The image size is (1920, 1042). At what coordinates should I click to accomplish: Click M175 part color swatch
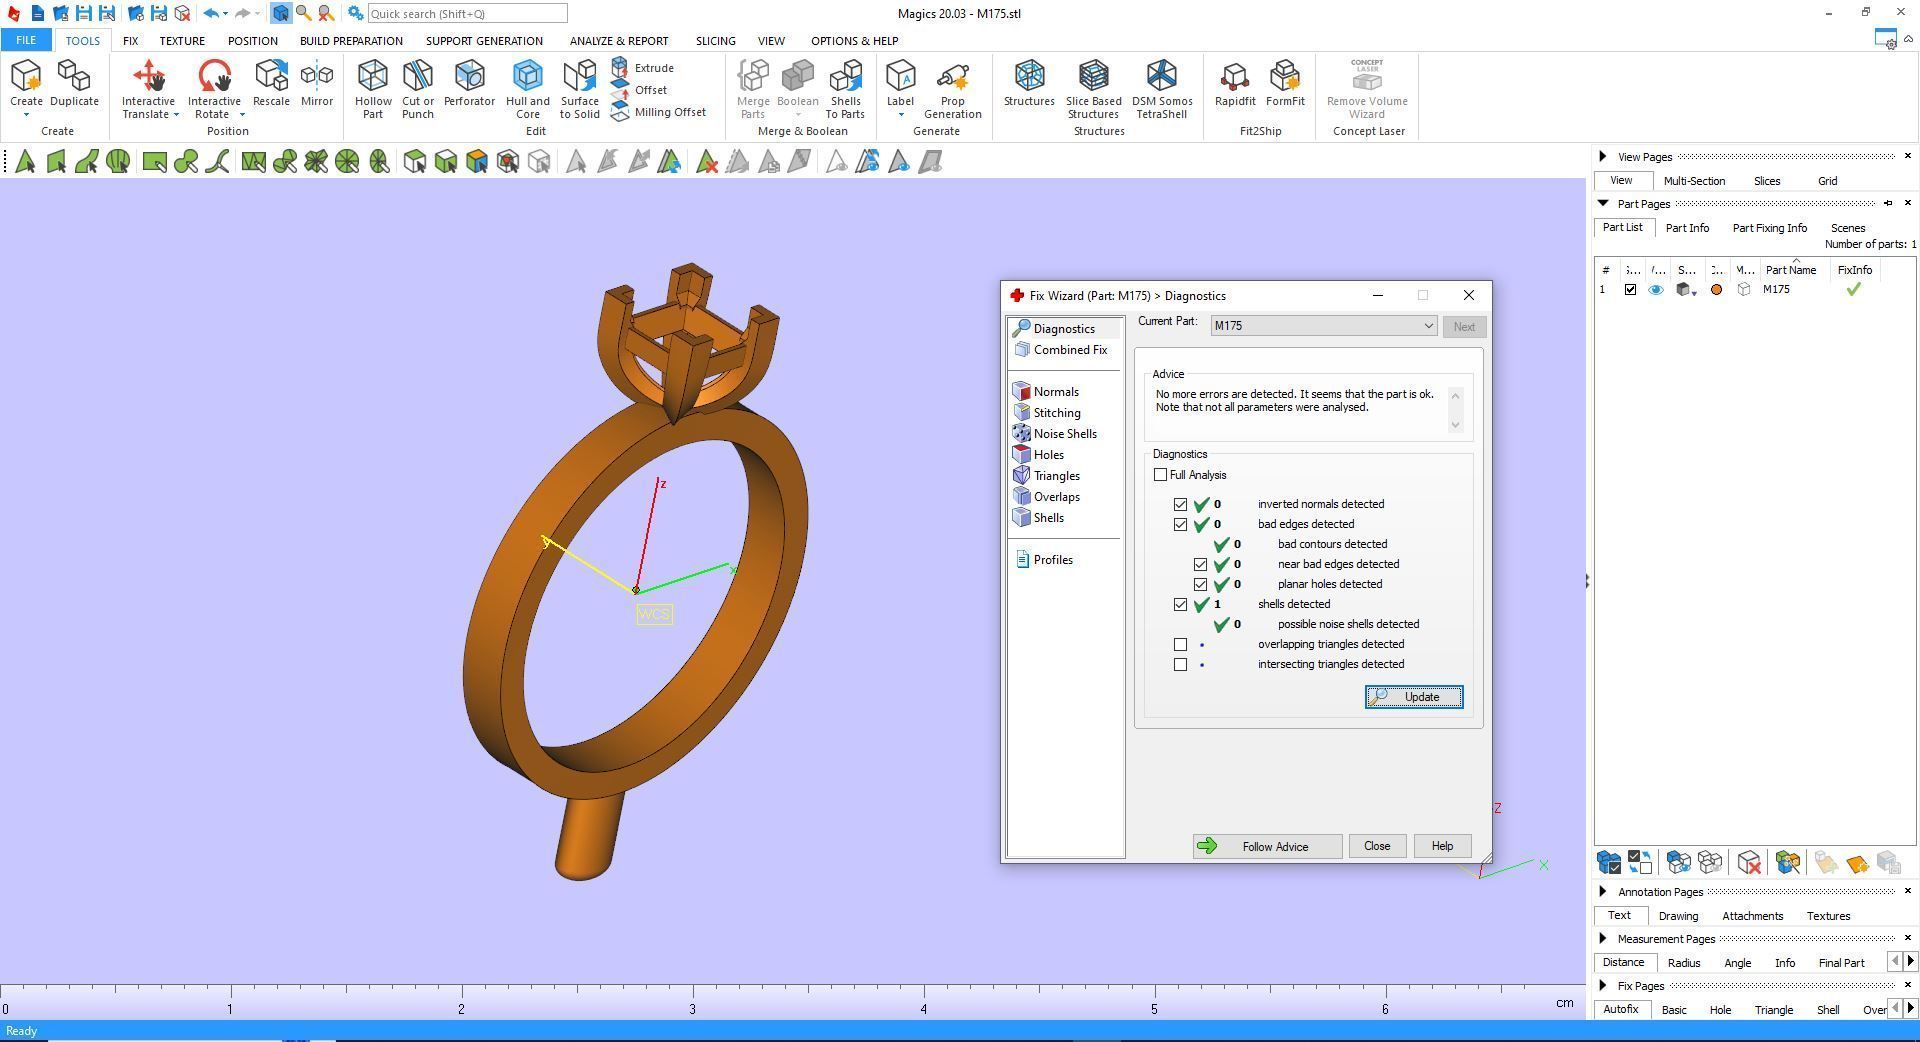point(1717,290)
